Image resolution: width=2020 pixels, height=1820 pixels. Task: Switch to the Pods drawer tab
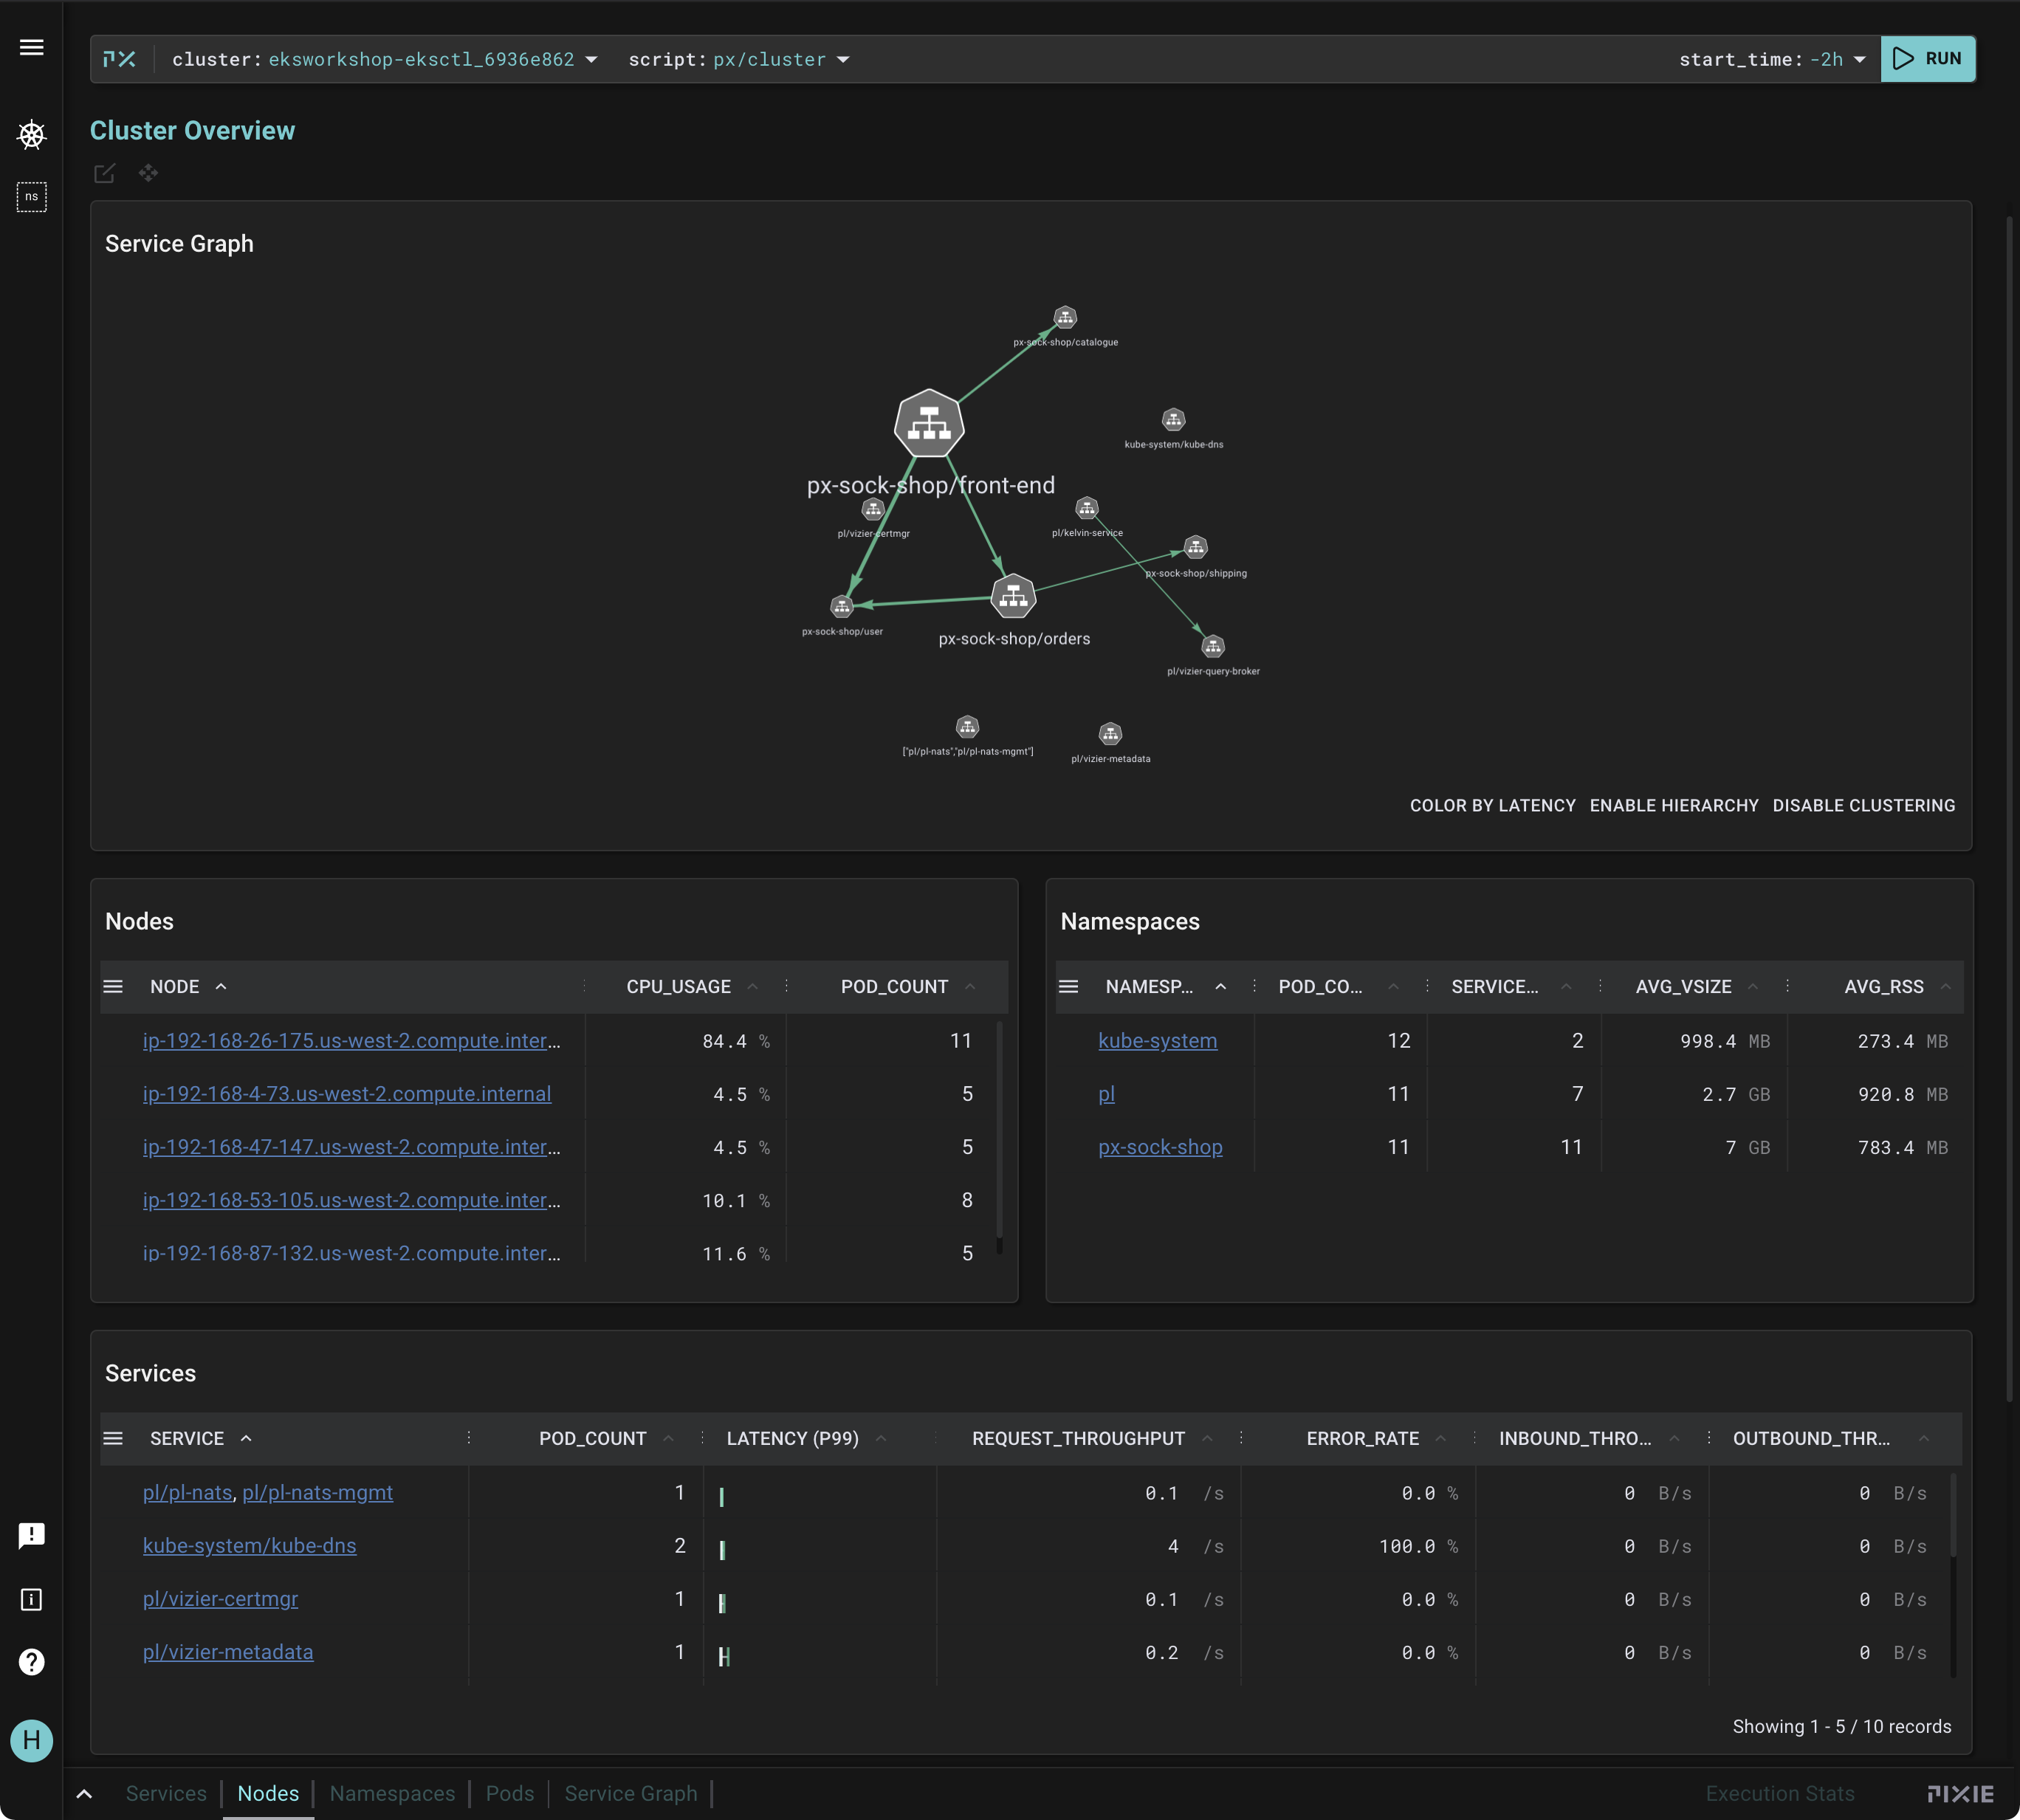[509, 1794]
